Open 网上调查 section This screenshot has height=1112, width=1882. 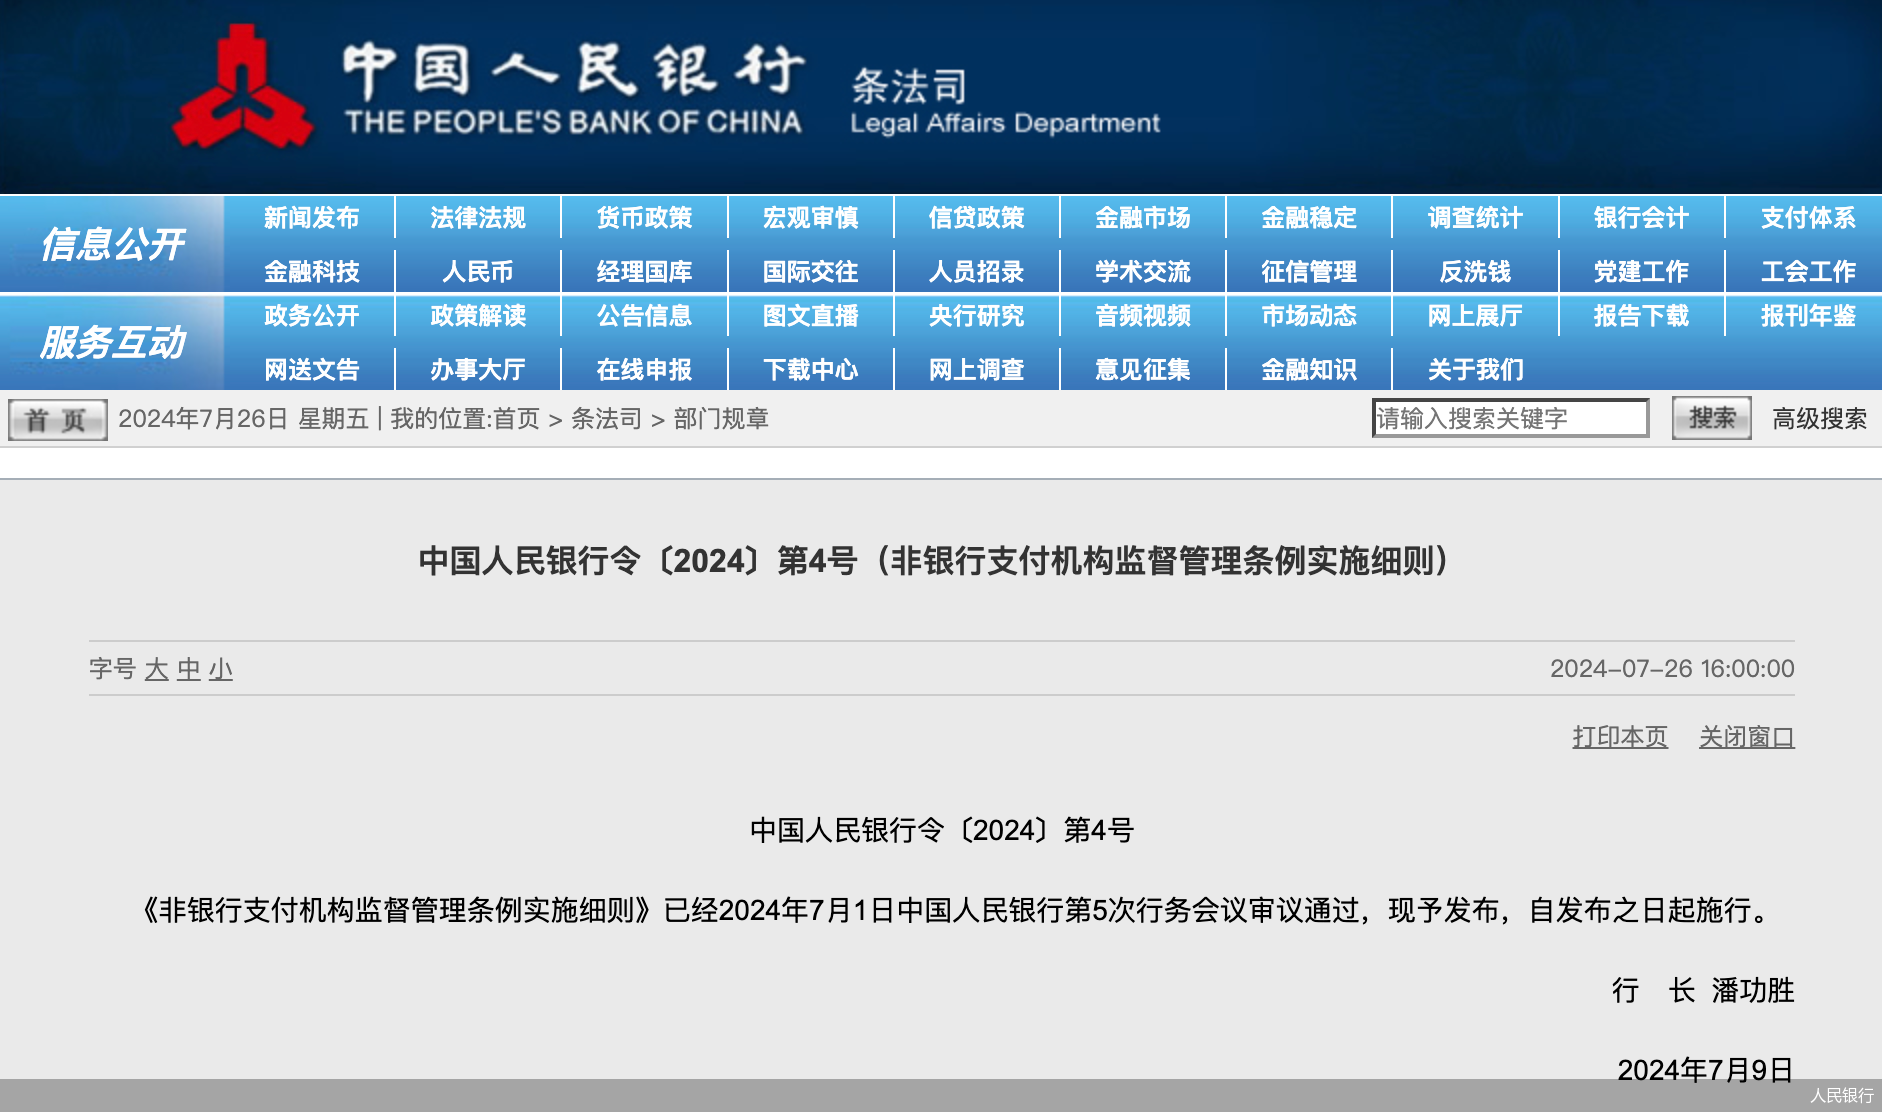pos(976,370)
